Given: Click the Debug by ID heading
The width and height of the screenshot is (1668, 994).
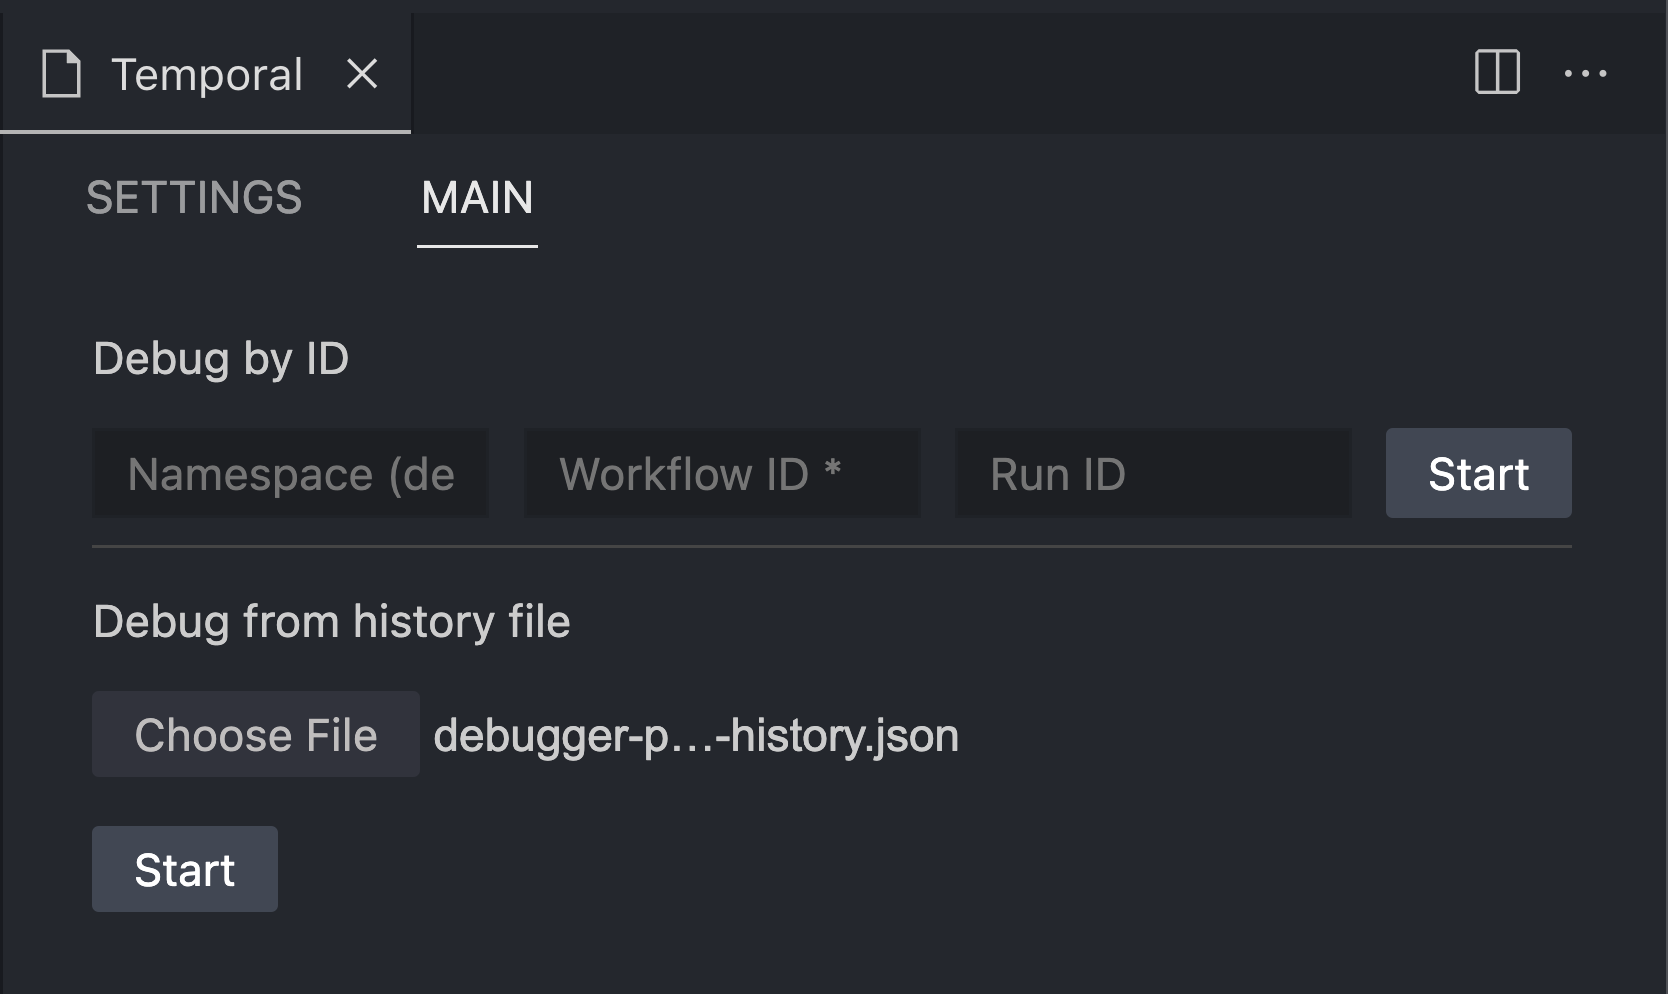Looking at the screenshot, I should click(x=221, y=359).
